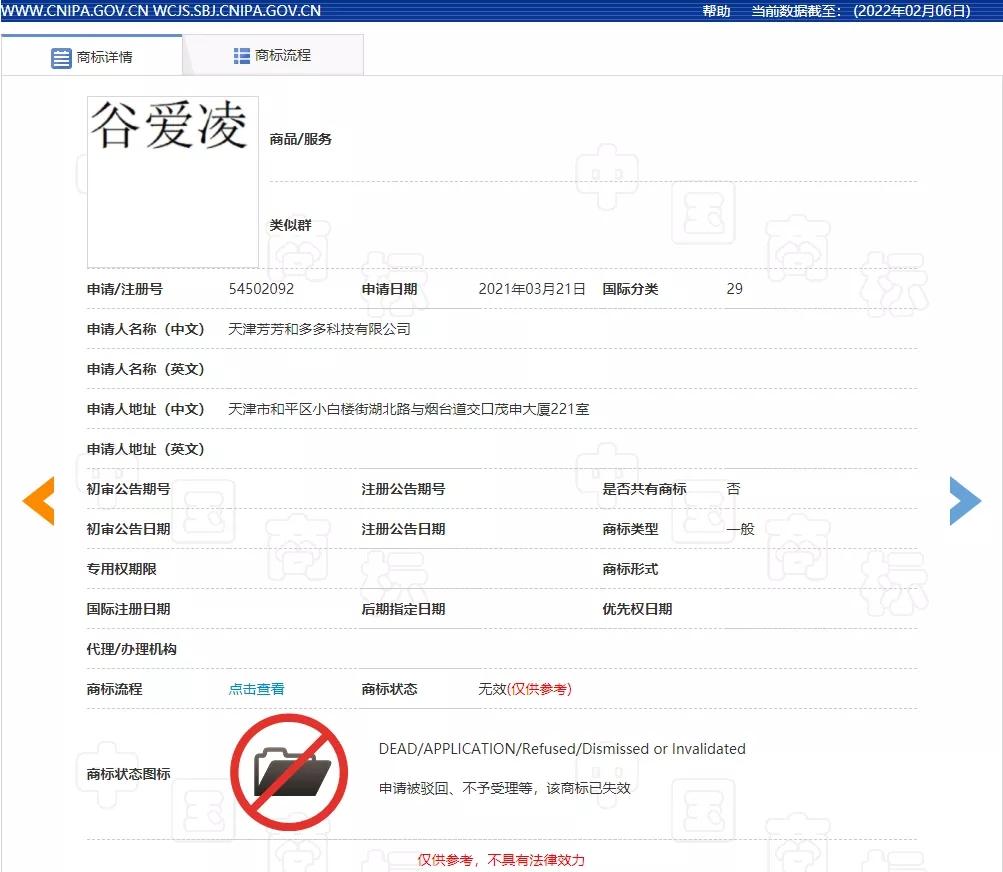The width and height of the screenshot is (1003, 872).
Task: Click the 代理/办理机构 label
Action: [x=131, y=649]
